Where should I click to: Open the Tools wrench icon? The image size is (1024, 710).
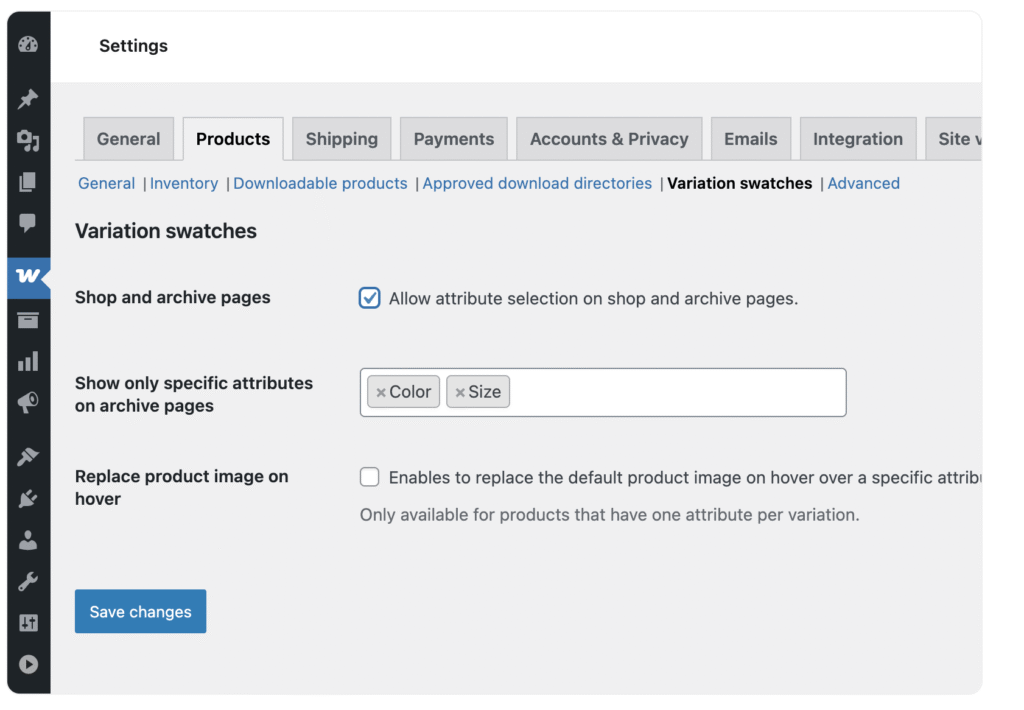[x=28, y=581]
